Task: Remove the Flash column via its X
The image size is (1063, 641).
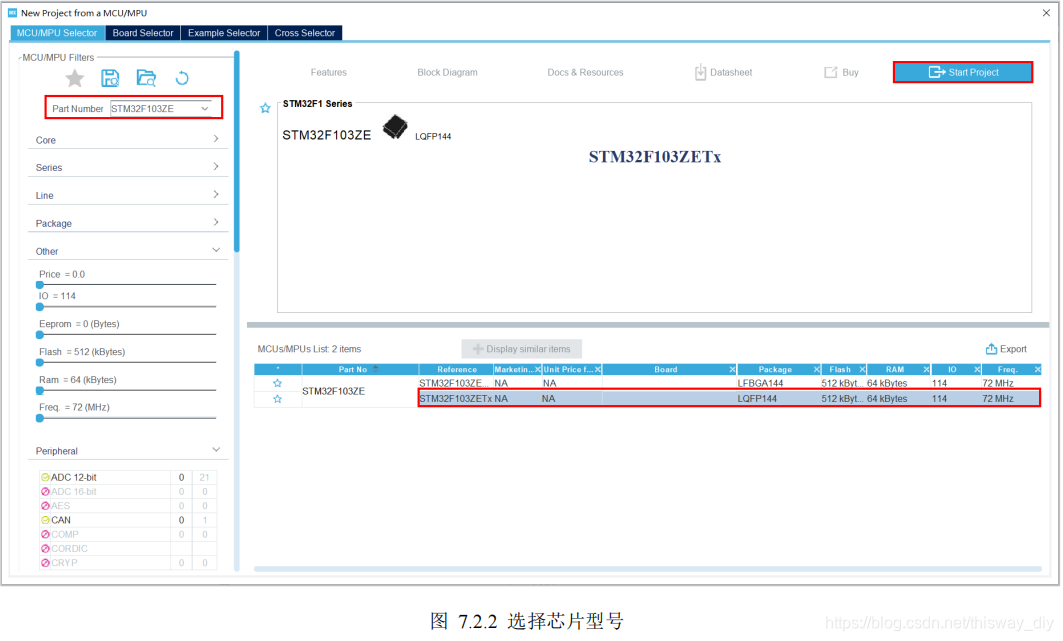Action: (862, 369)
